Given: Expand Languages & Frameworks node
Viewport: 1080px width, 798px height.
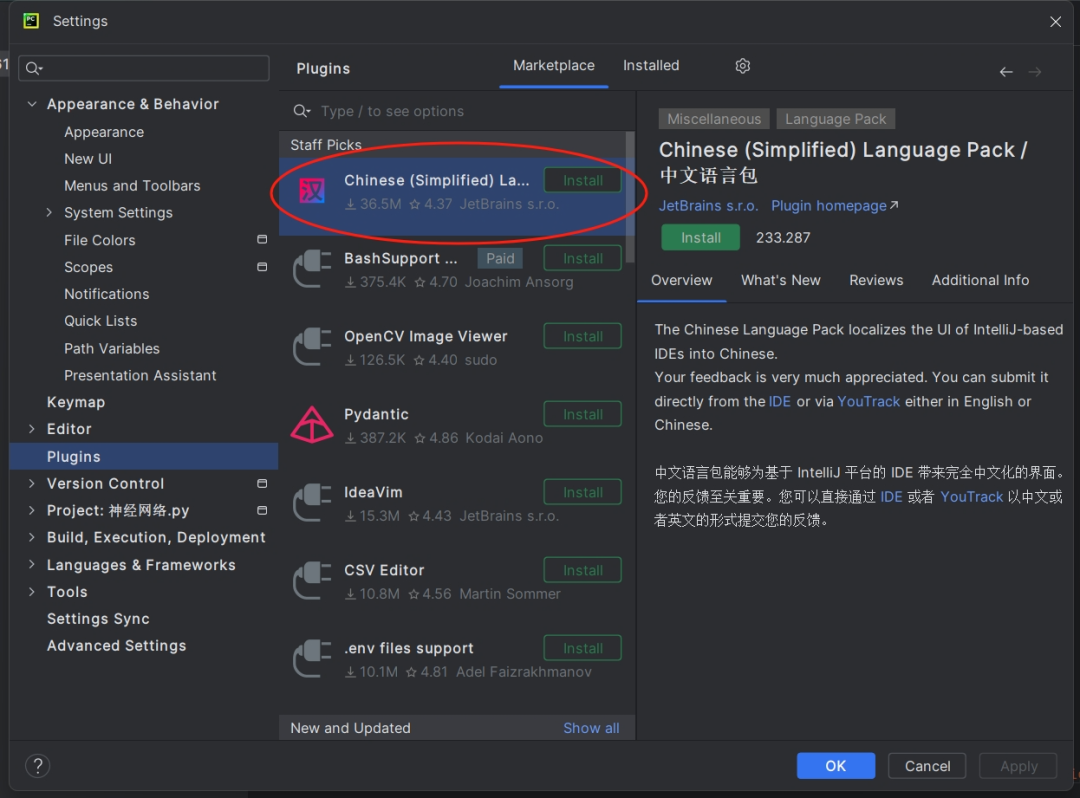Looking at the screenshot, I should click(32, 565).
